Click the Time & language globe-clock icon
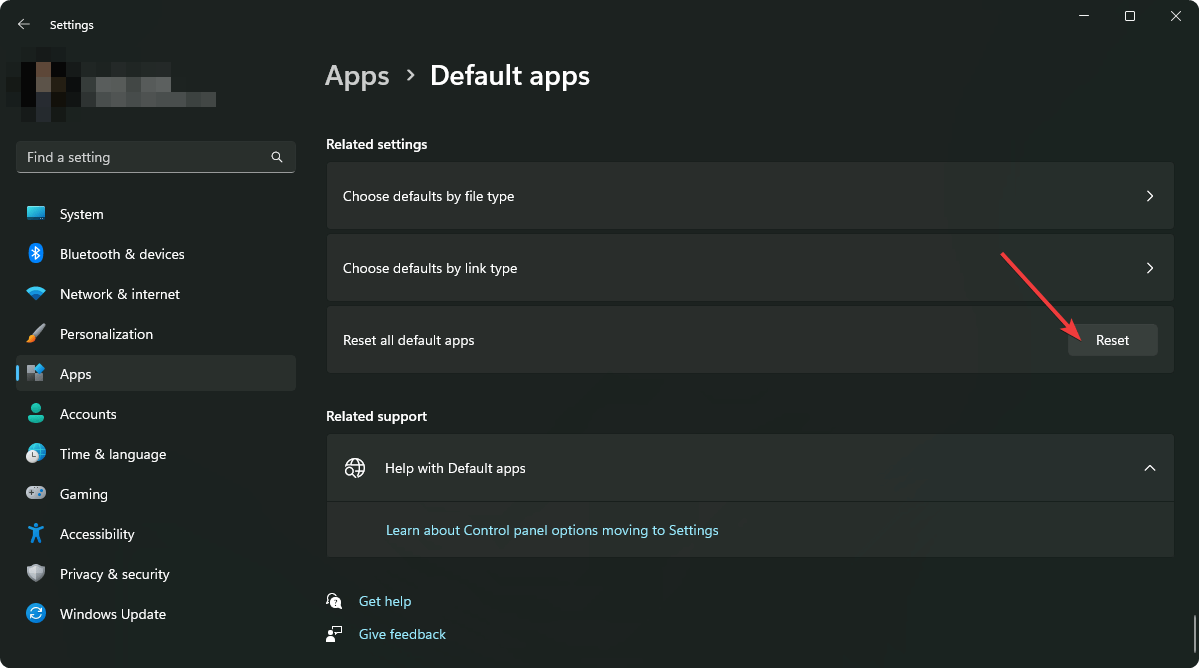 [36, 454]
